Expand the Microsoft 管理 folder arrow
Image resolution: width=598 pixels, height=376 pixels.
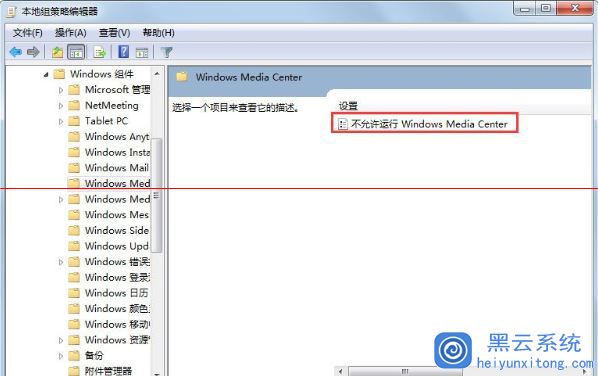(61, 90)
